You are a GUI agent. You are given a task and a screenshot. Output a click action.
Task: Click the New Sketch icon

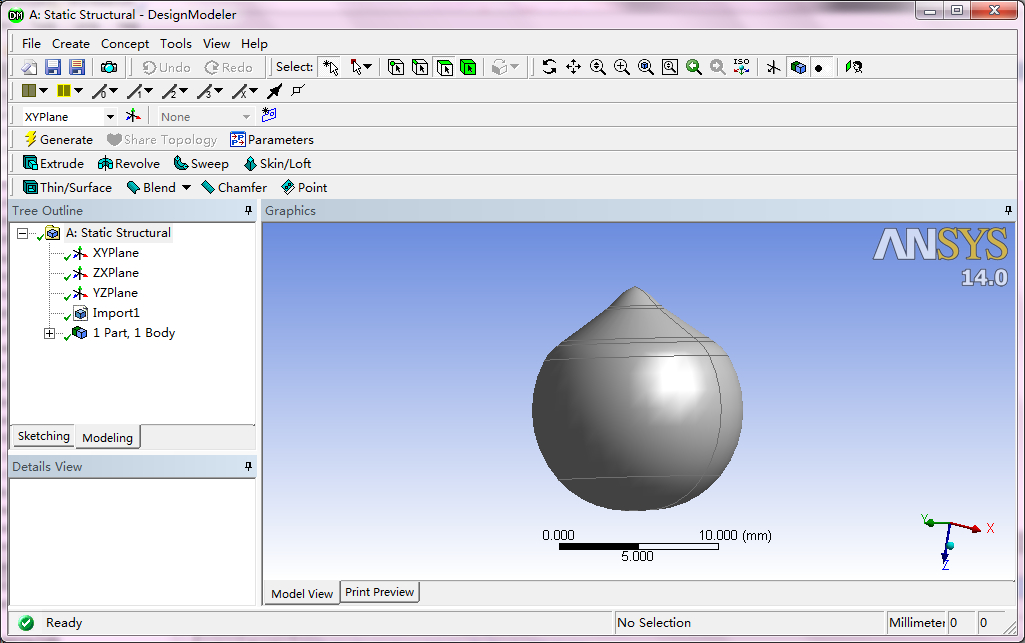(269, 115)
